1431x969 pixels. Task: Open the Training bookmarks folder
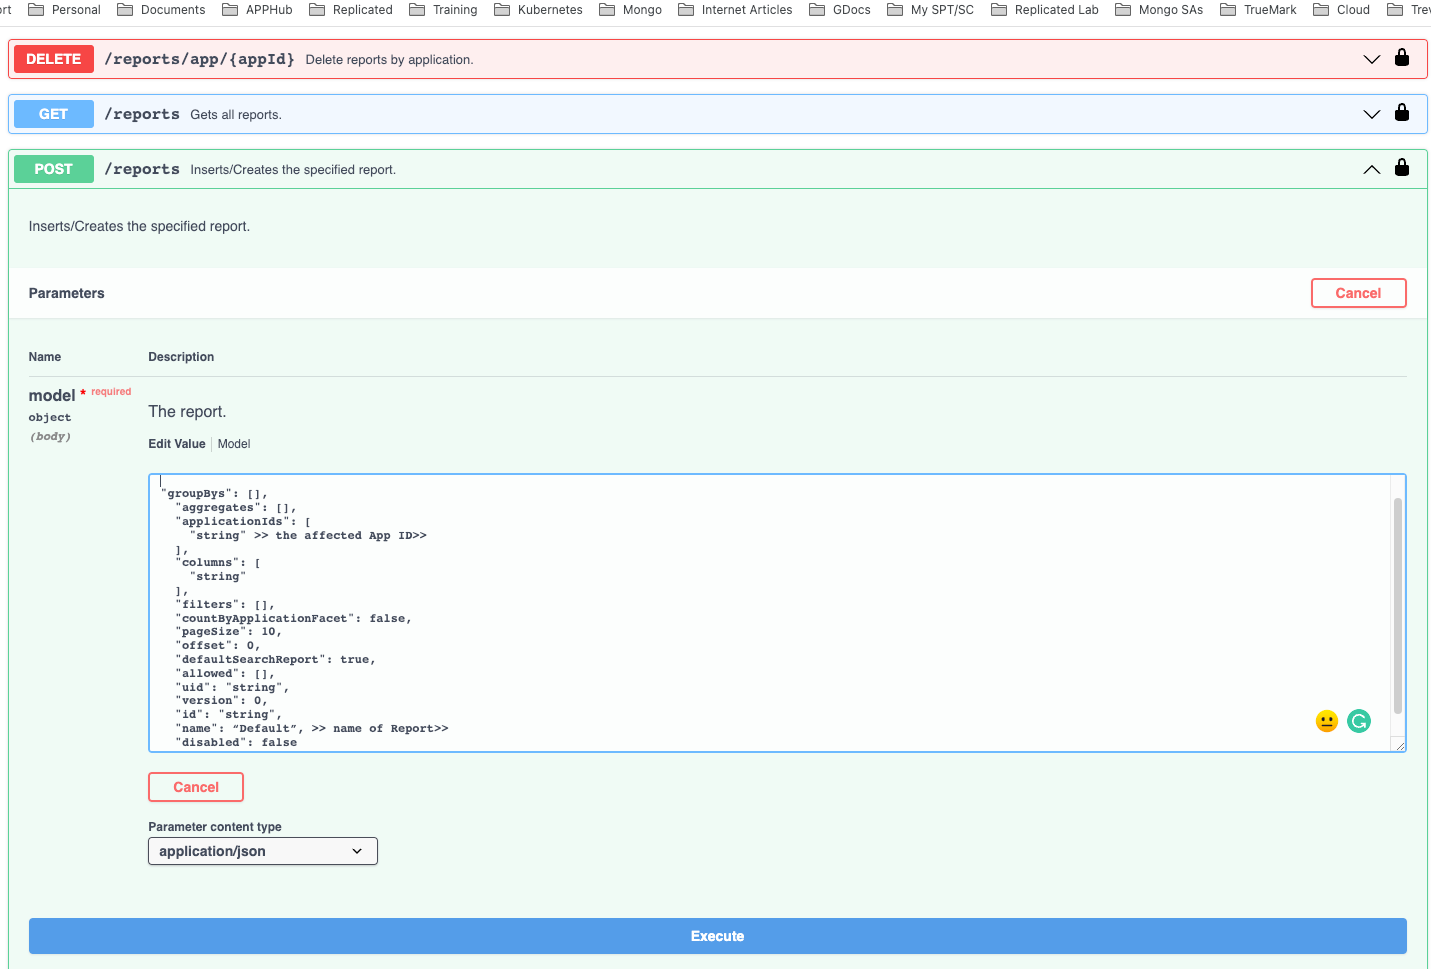[443, 10]
